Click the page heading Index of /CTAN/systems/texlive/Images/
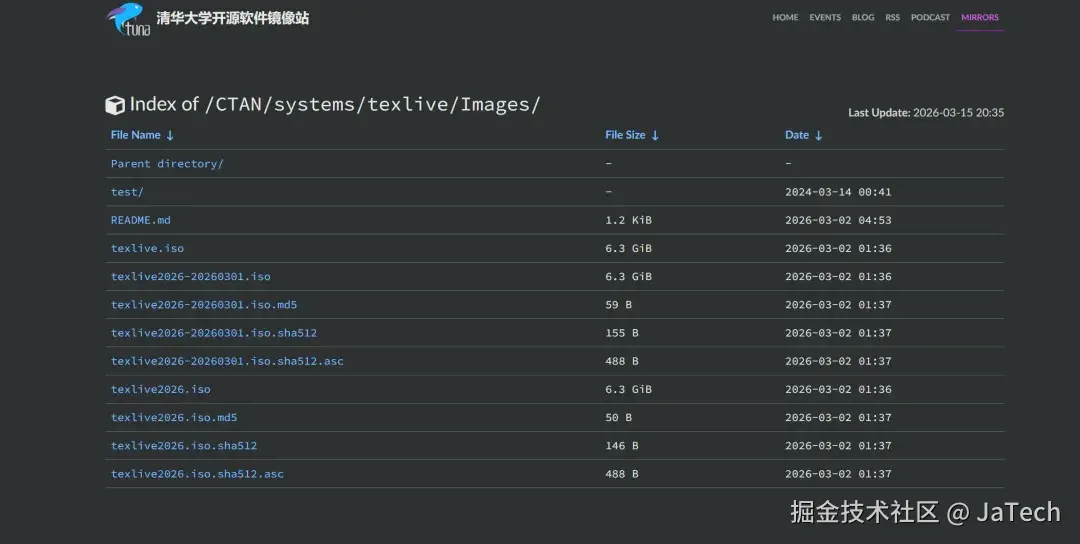This screenshot has height=544, width=1080. pyautogui.click(x=335, y=105)
